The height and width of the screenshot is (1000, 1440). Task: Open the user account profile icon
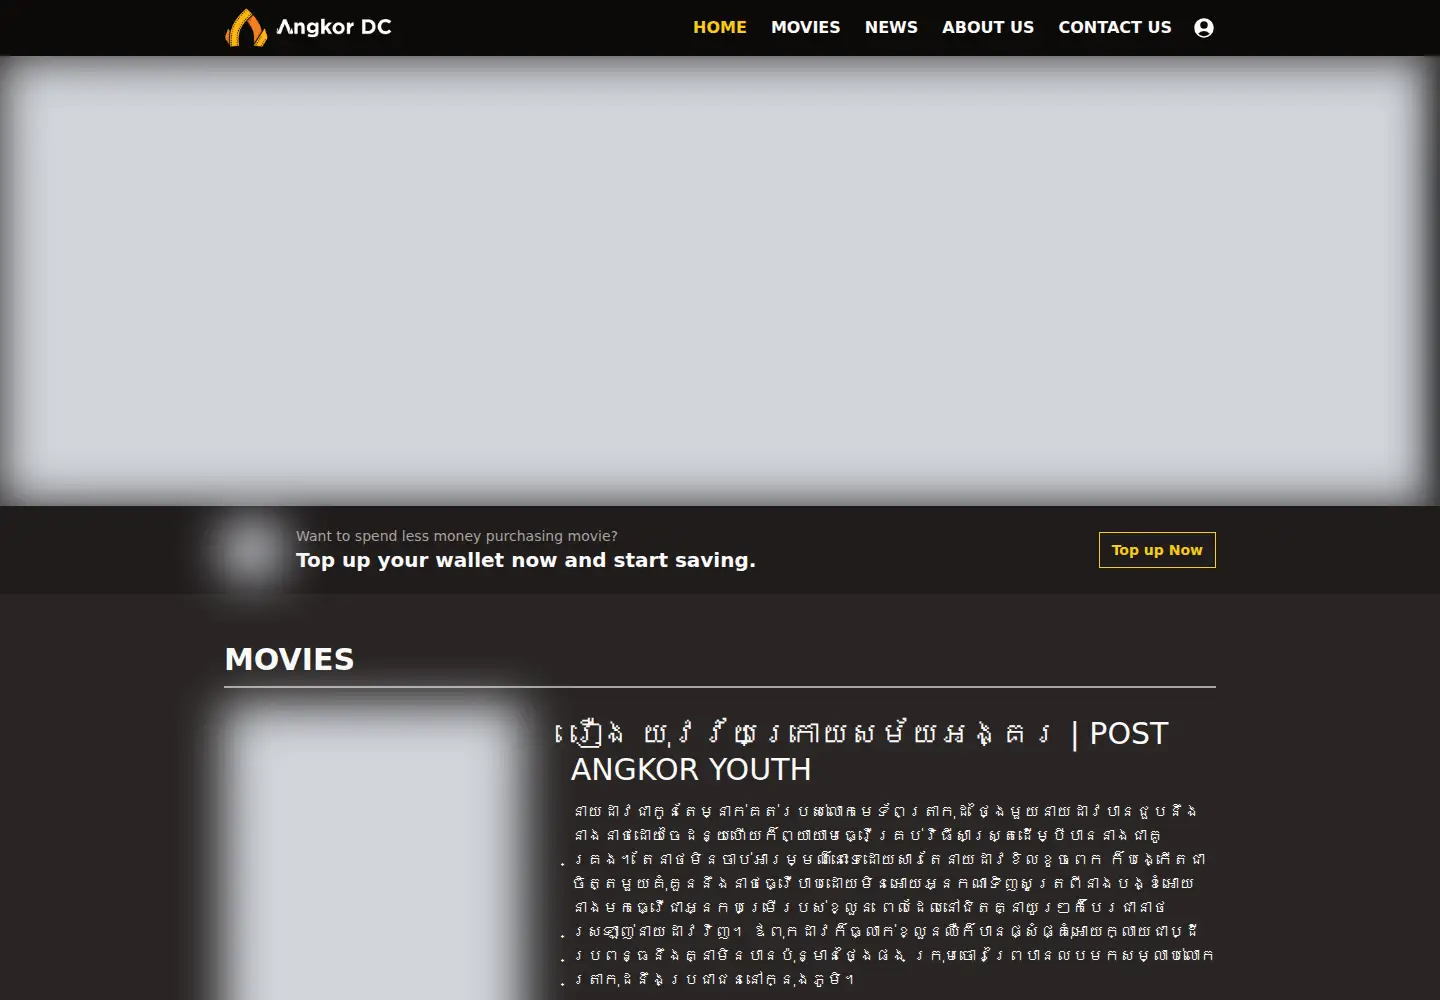pyautogui.click(x=1204, y=28)
